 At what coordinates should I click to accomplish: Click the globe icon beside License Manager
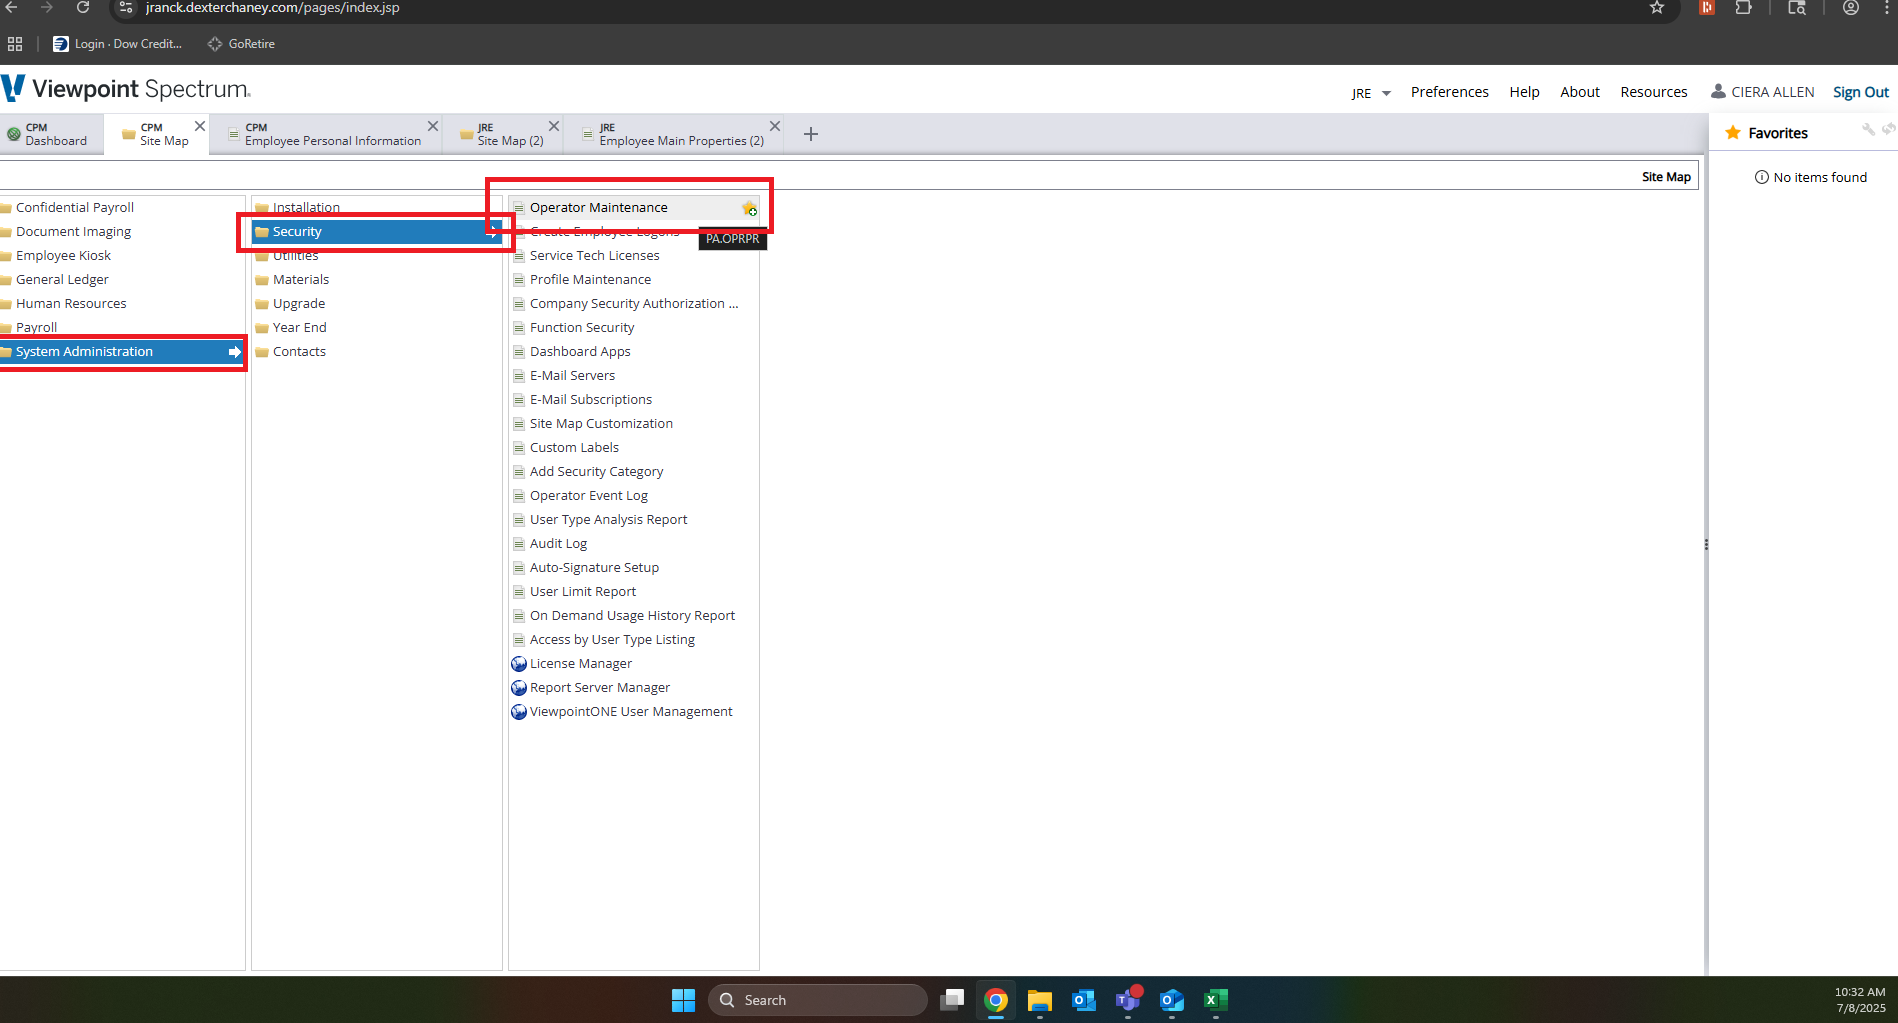[519, 663]
